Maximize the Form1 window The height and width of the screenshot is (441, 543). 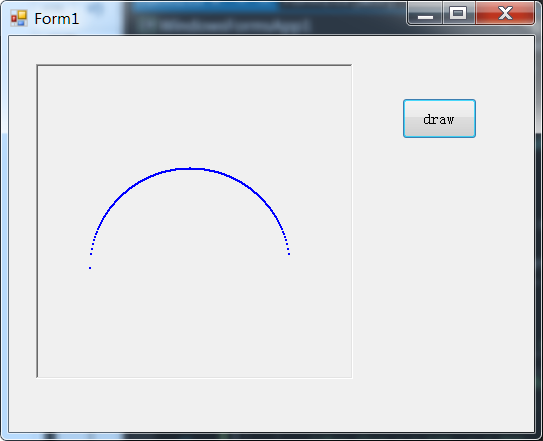pyautogui.click(x=458, y=14)
